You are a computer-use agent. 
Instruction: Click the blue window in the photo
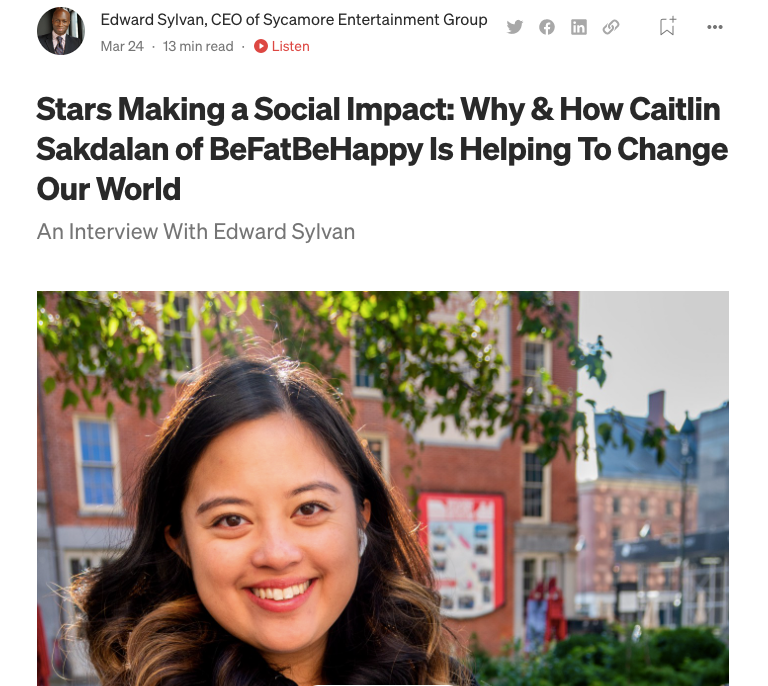[96, 463]
